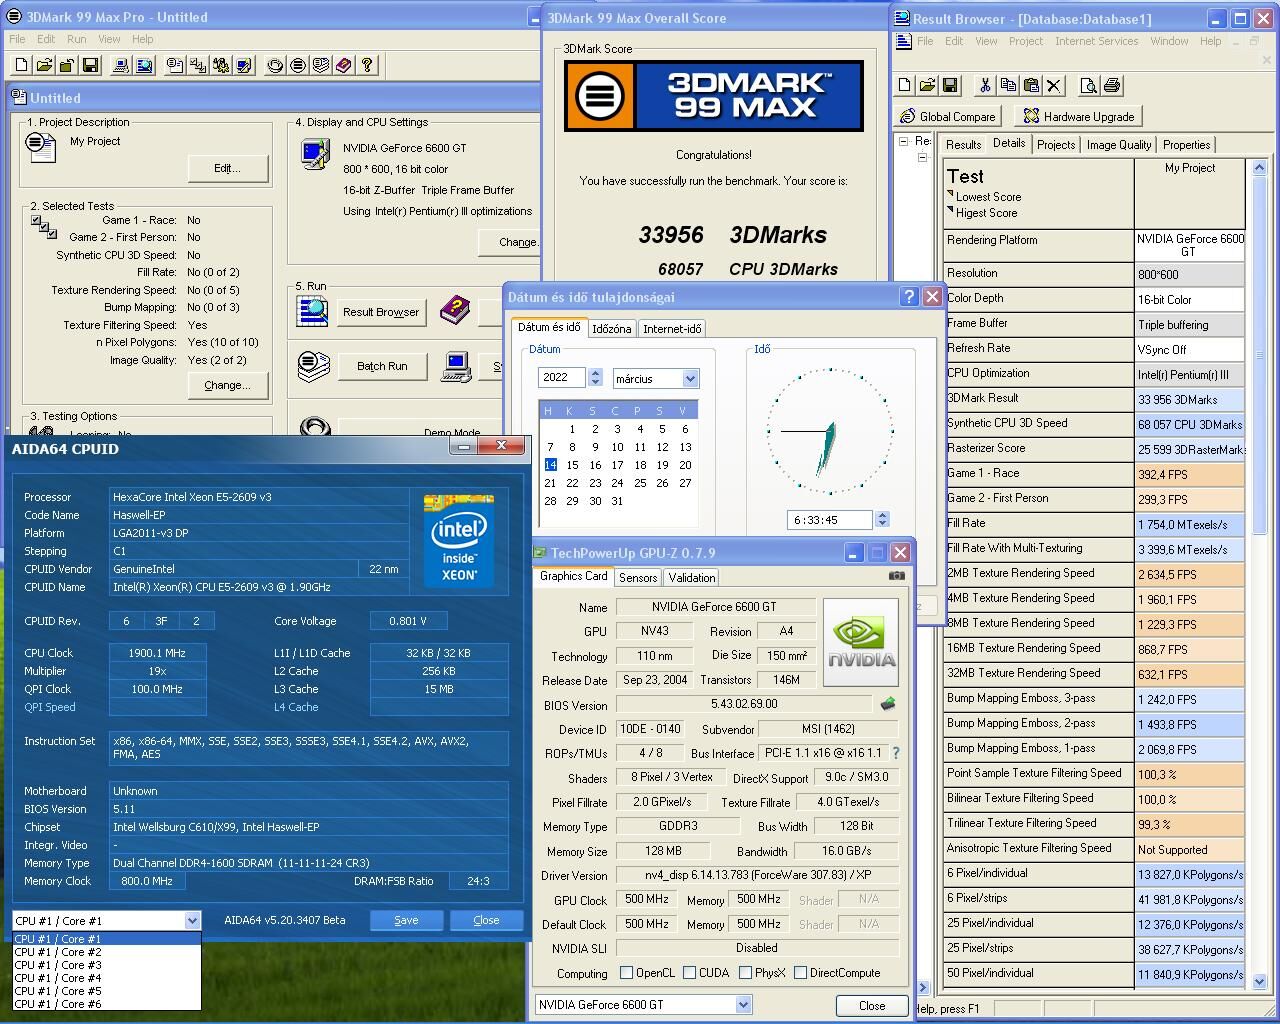Click Save icon in Result Browser toolbar

click(x=951, y=86)
